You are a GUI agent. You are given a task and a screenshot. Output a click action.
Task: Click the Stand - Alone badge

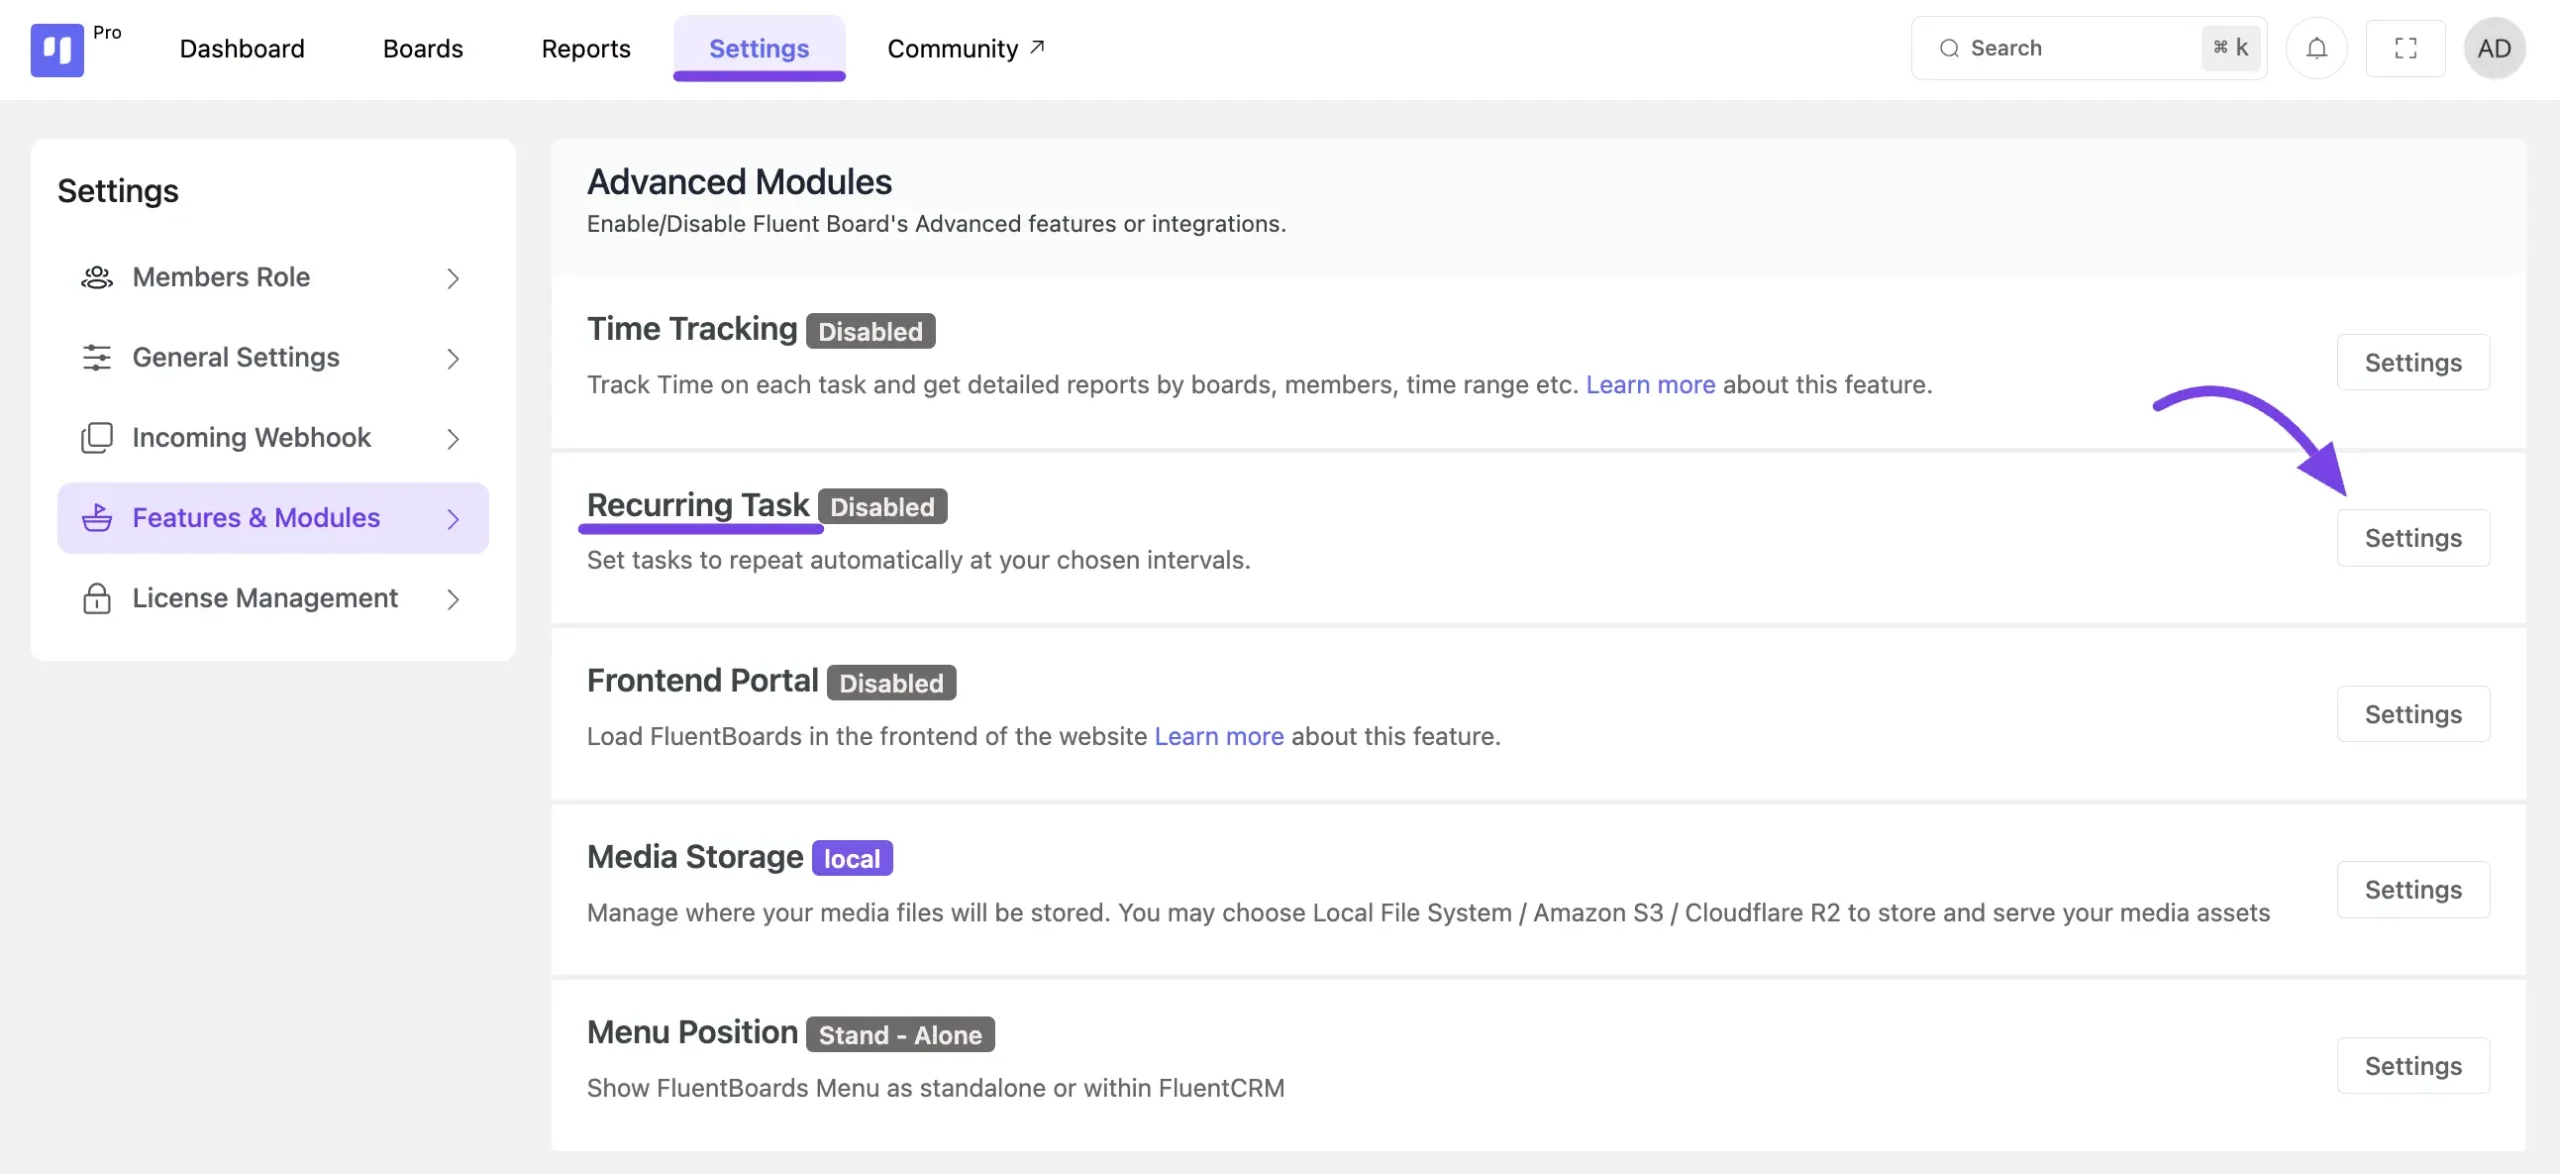pyautogui.click(x=900, y=1034)
